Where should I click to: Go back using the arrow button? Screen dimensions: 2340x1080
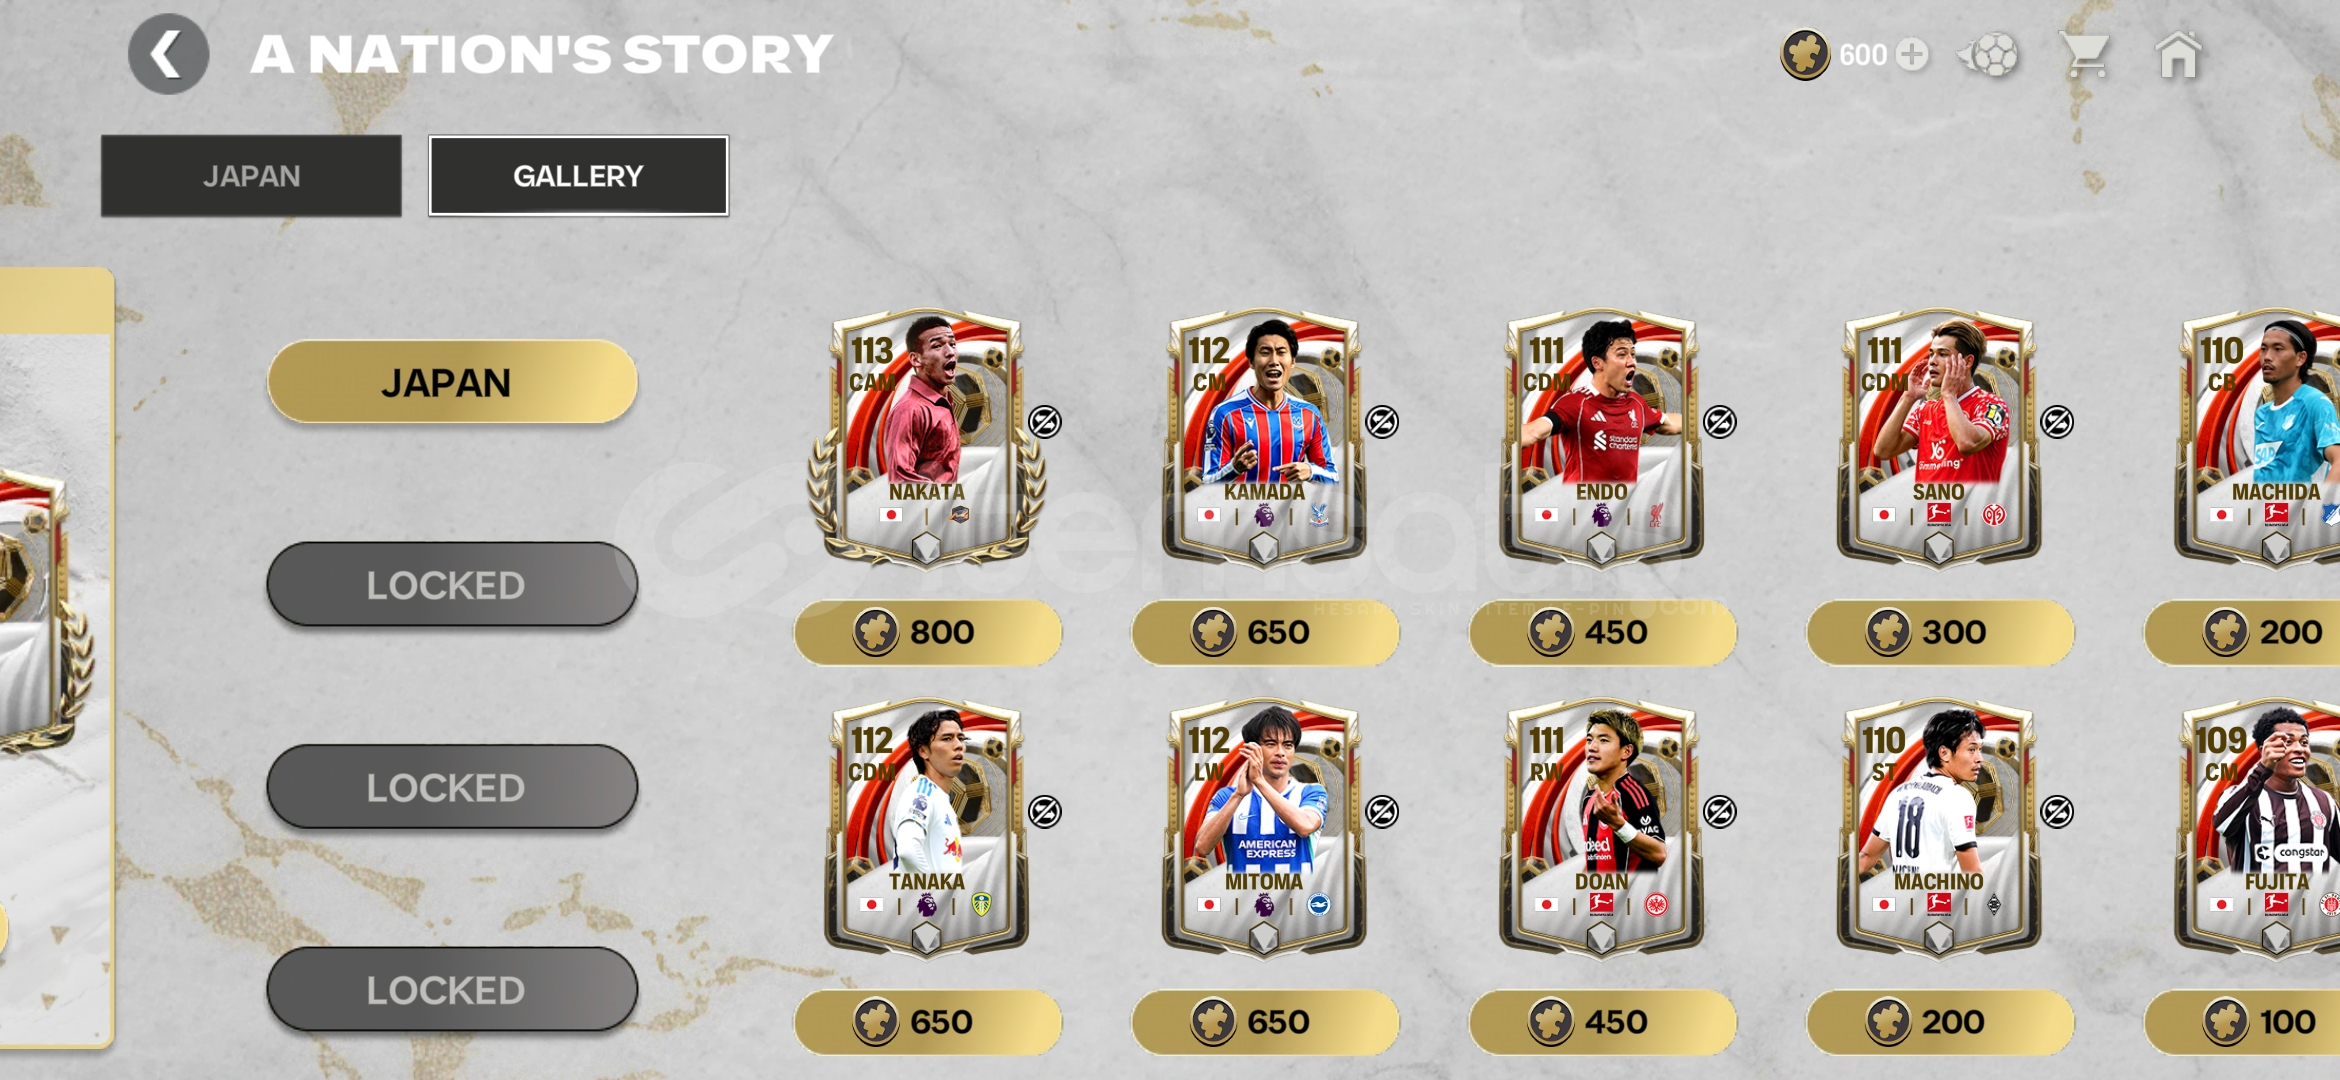click(x=168, y=54)
